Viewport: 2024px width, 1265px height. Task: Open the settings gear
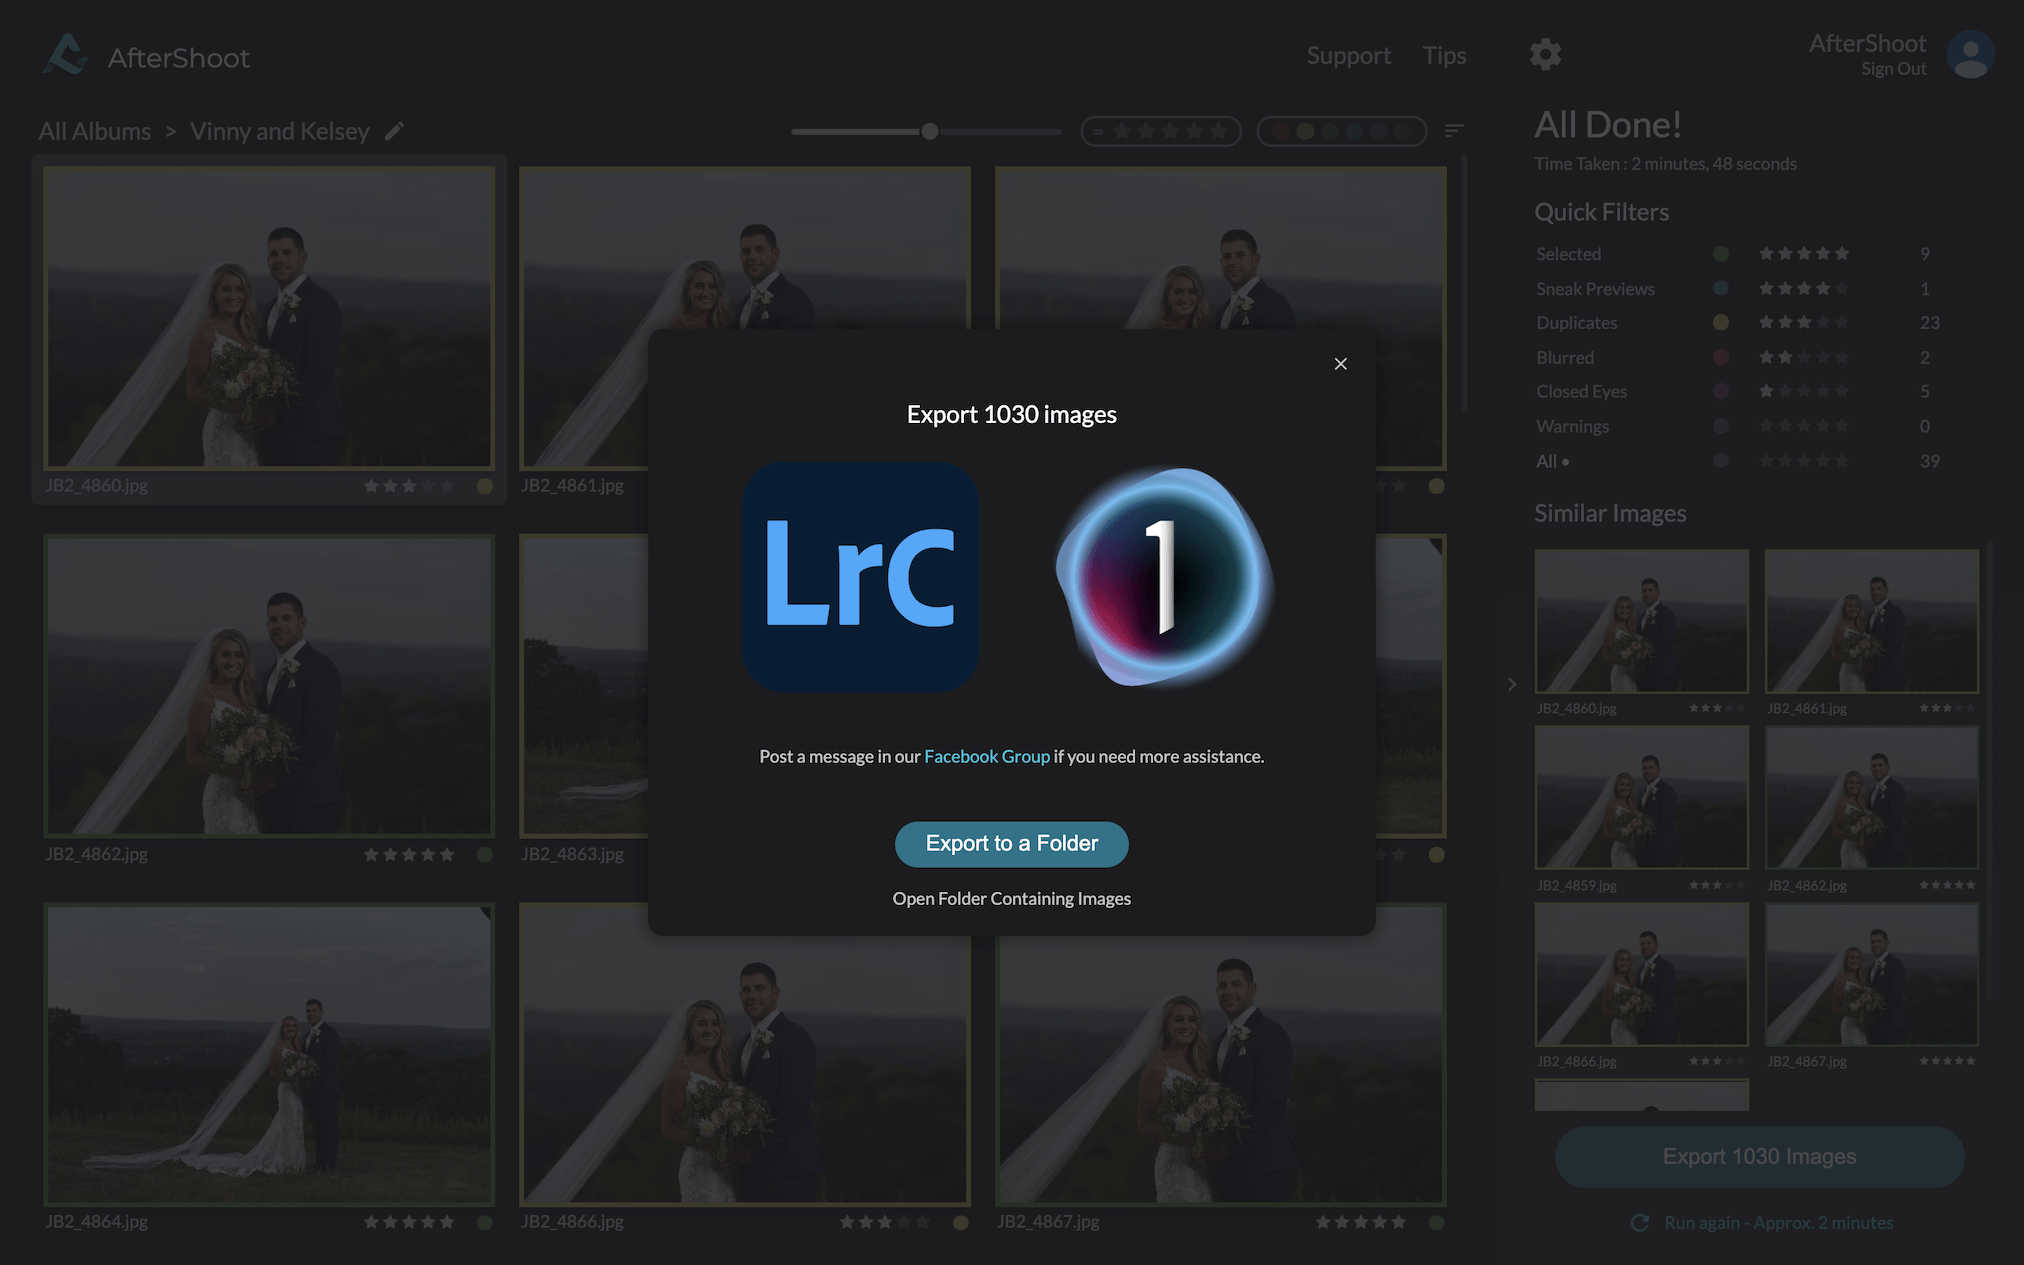[1545, 54]
